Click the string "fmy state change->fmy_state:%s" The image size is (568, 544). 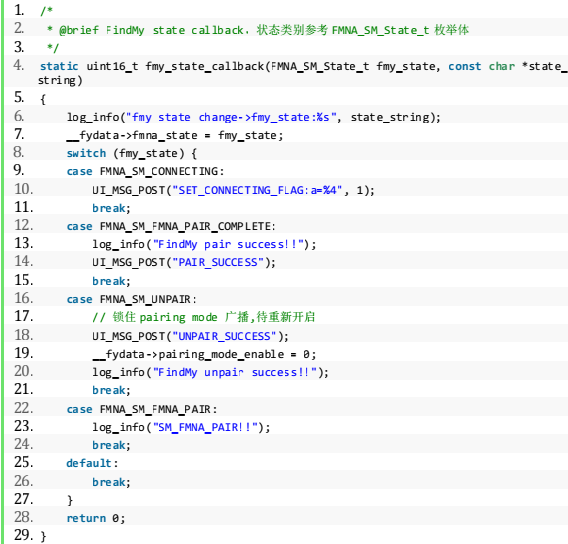(x=231, y=117)
